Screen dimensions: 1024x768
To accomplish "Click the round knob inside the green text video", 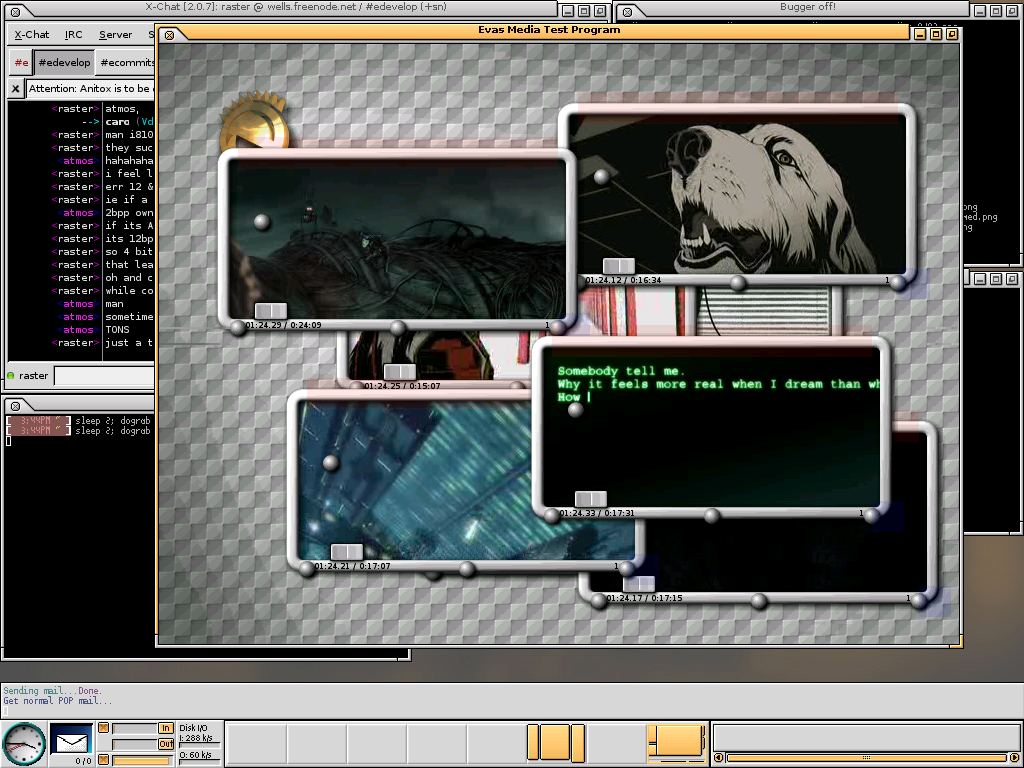I will [575, 410].
